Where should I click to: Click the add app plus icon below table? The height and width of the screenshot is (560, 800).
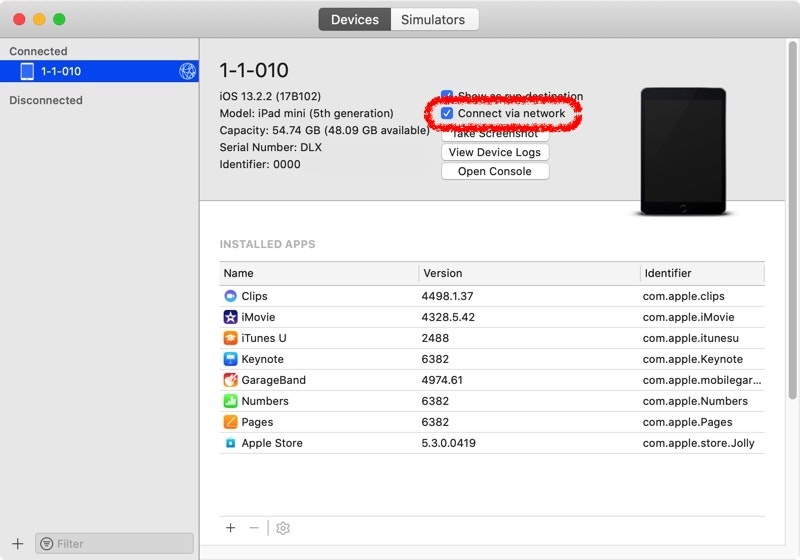(231, 528)
